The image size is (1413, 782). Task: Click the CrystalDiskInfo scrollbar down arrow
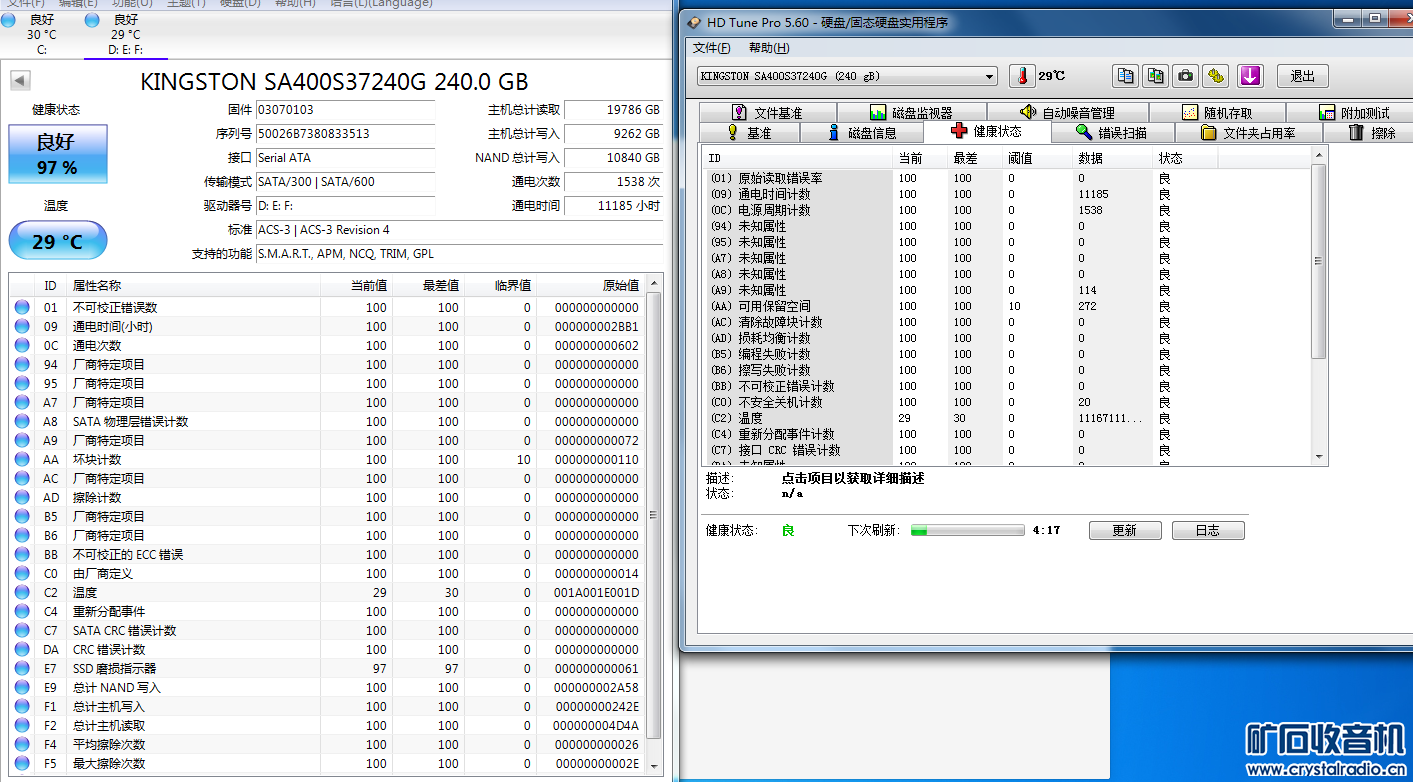(654, 765)
